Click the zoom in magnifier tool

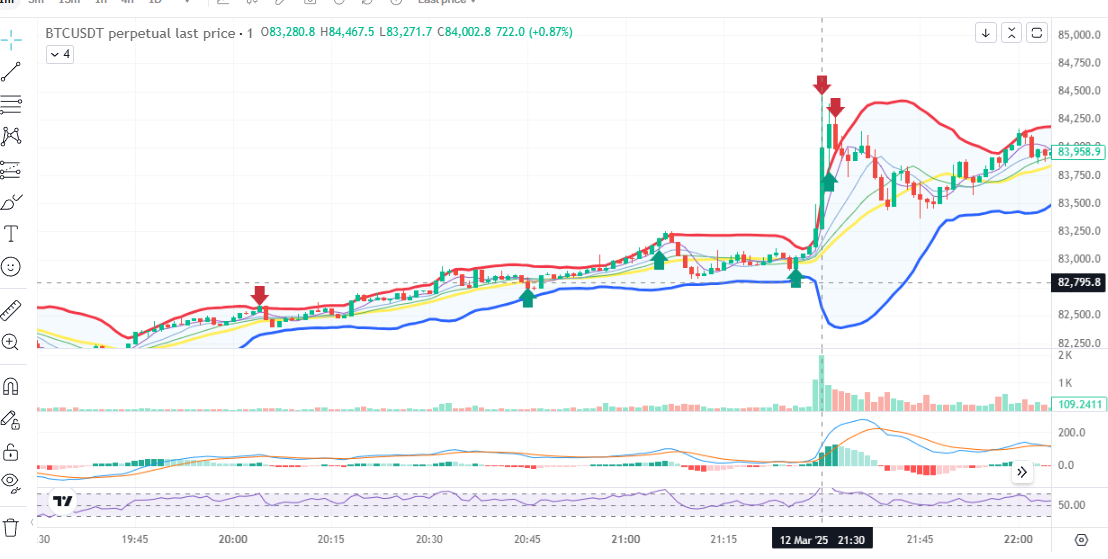point(11,342)
